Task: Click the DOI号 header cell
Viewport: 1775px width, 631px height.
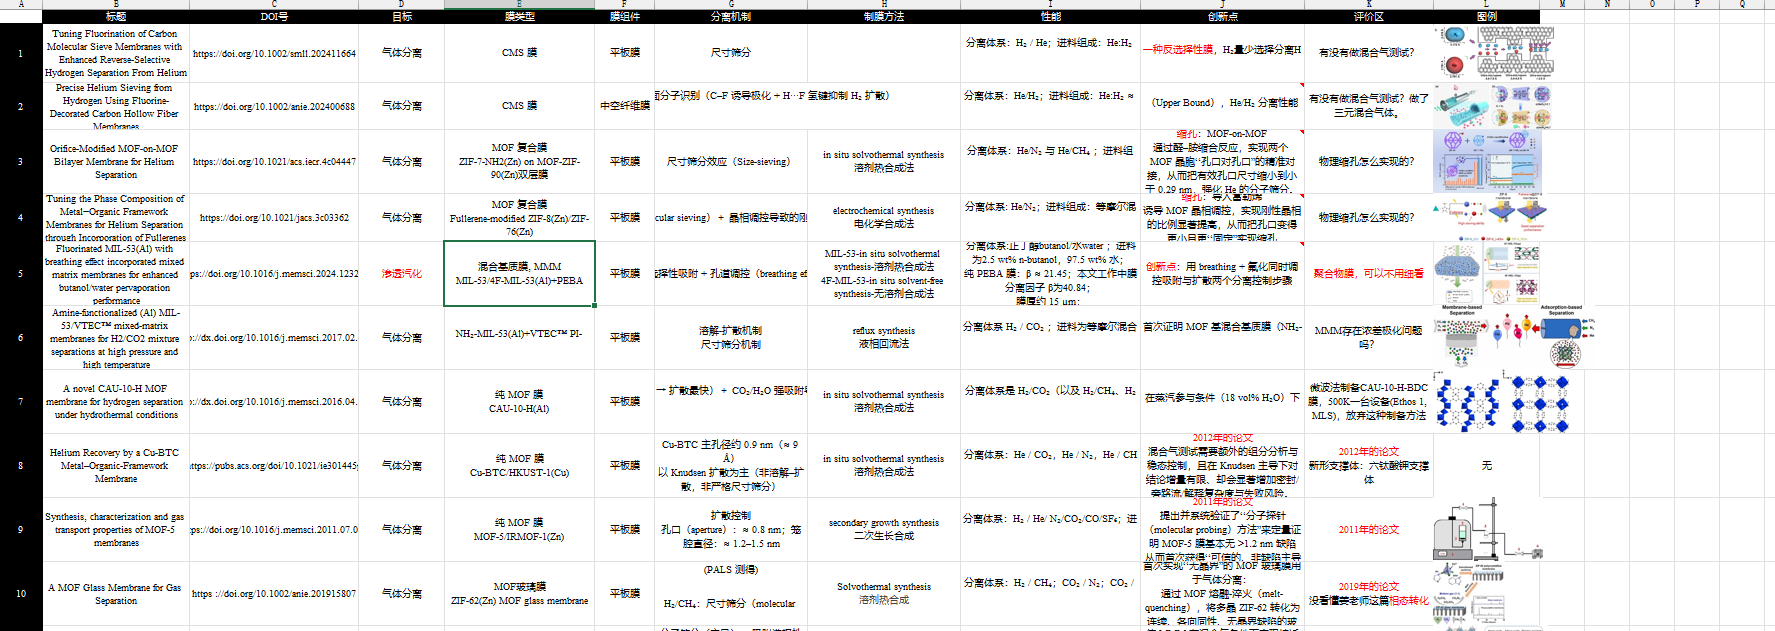Action: click(274, 16)
